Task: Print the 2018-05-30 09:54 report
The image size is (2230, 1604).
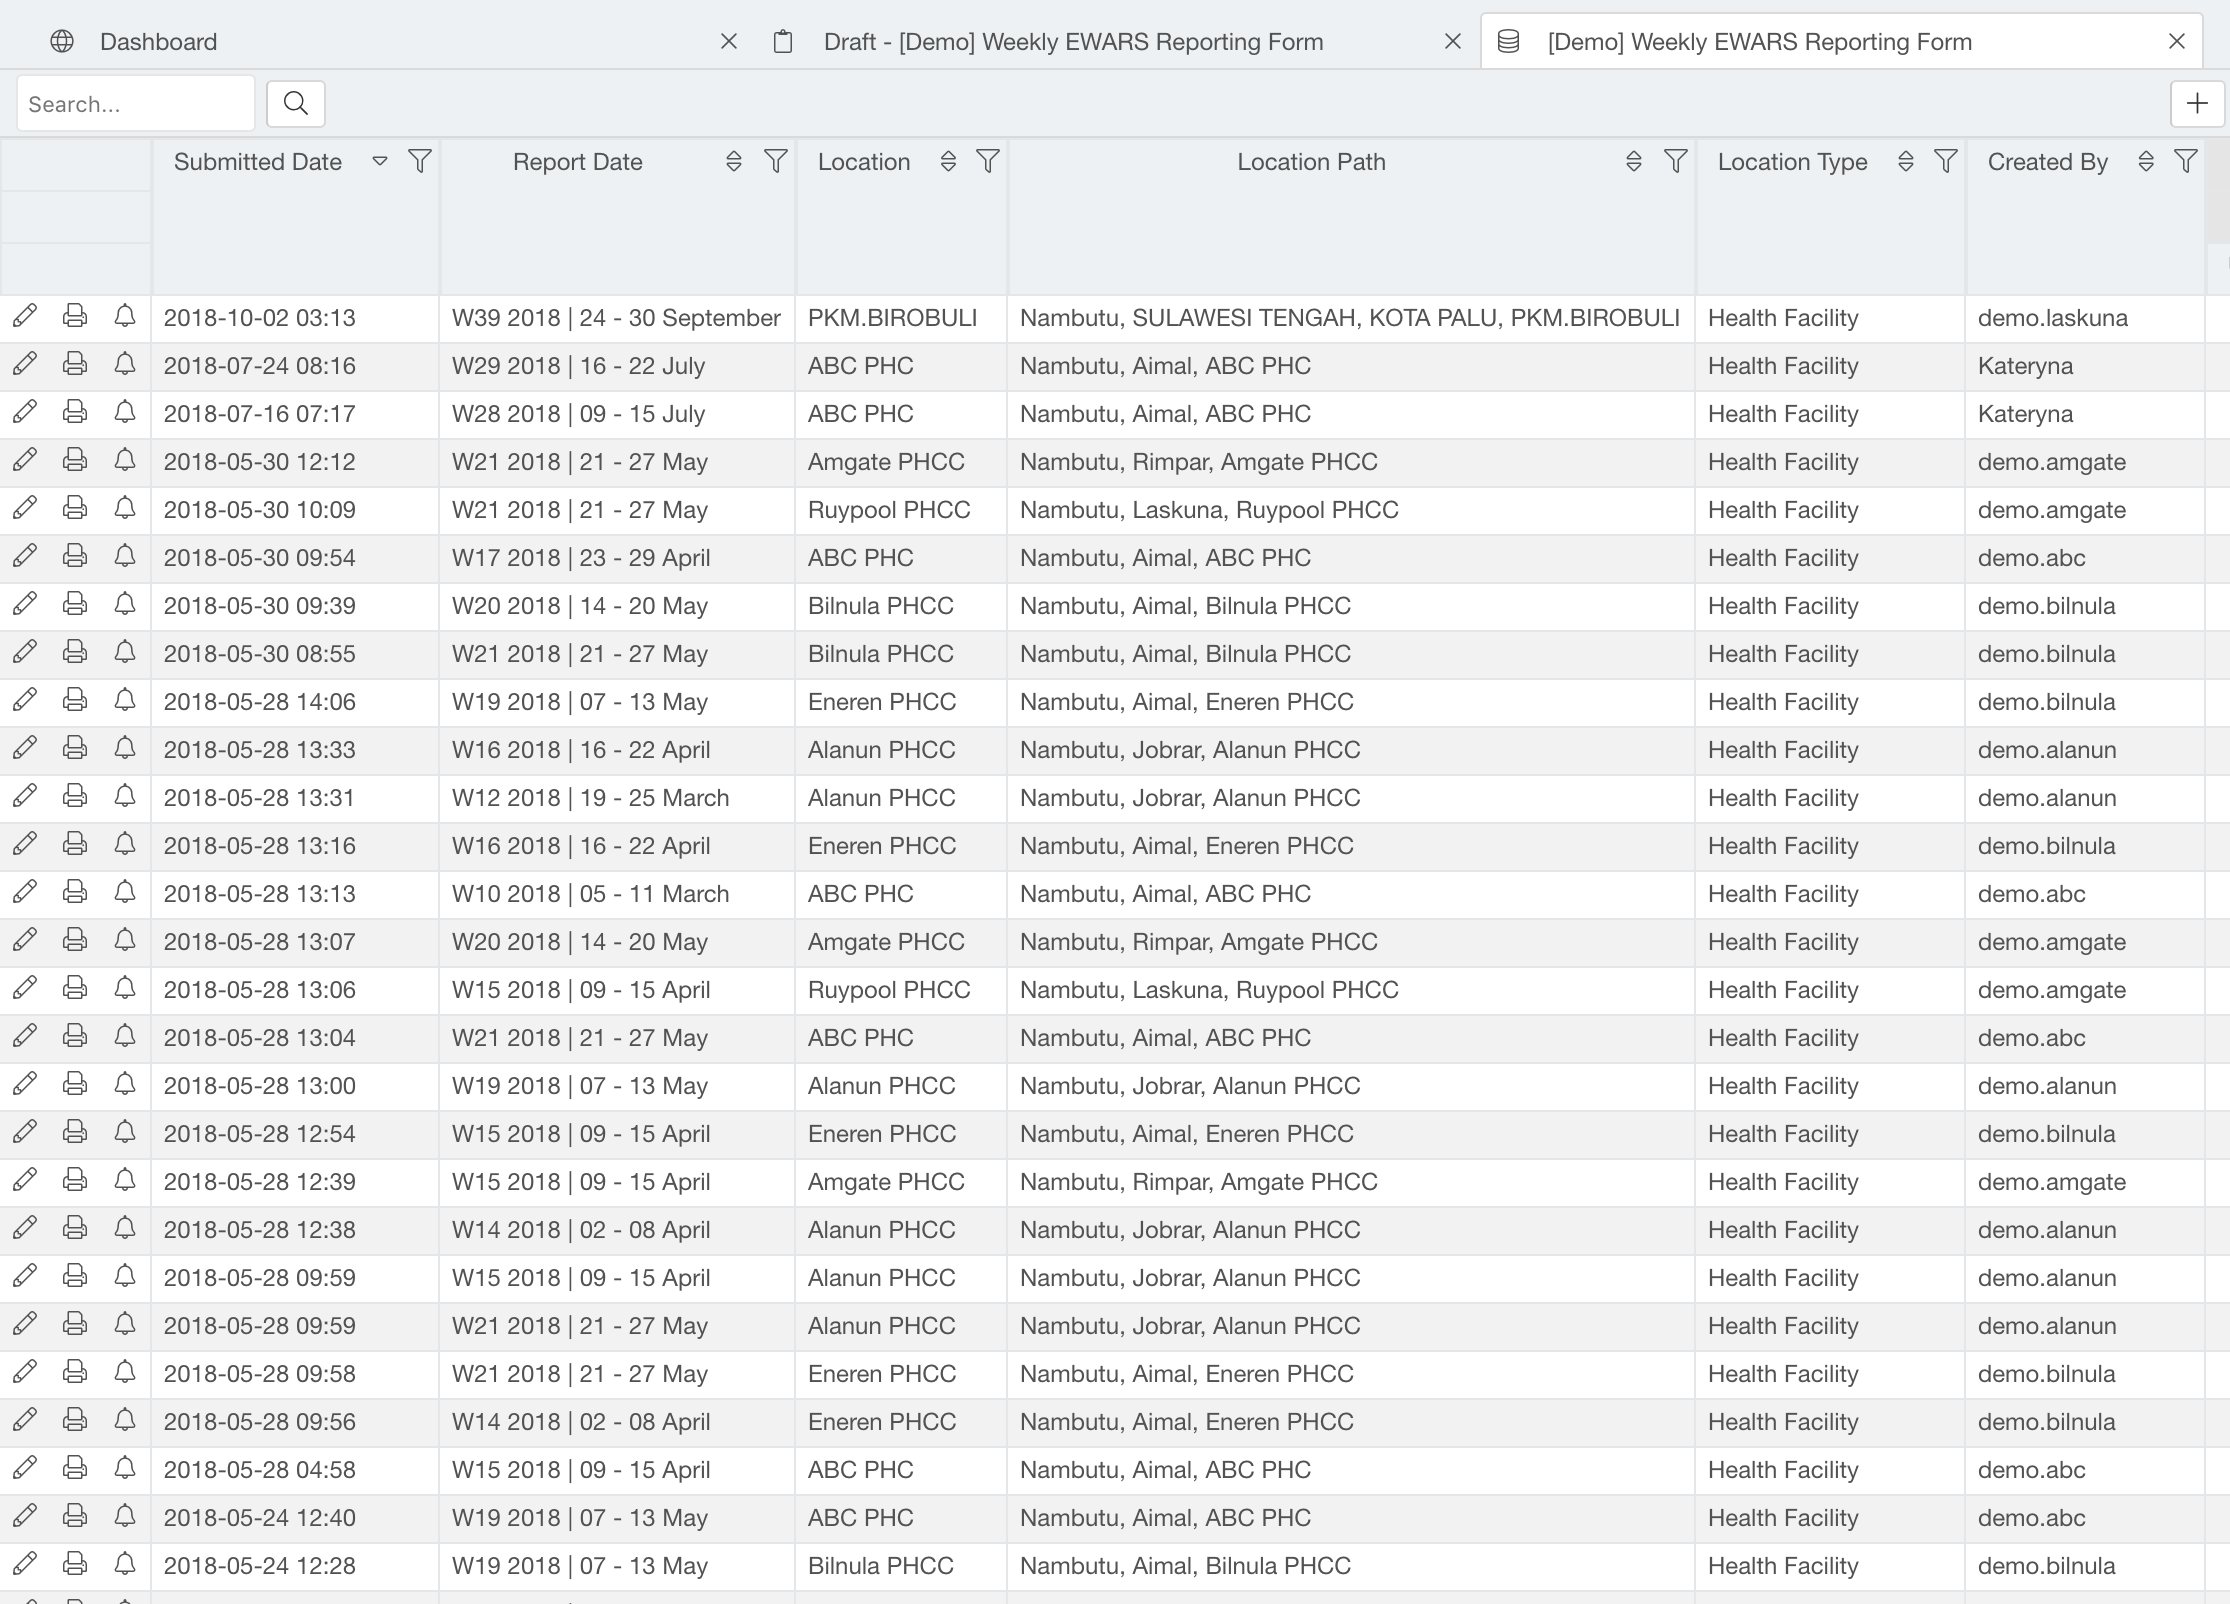Action: coord(75,557)
